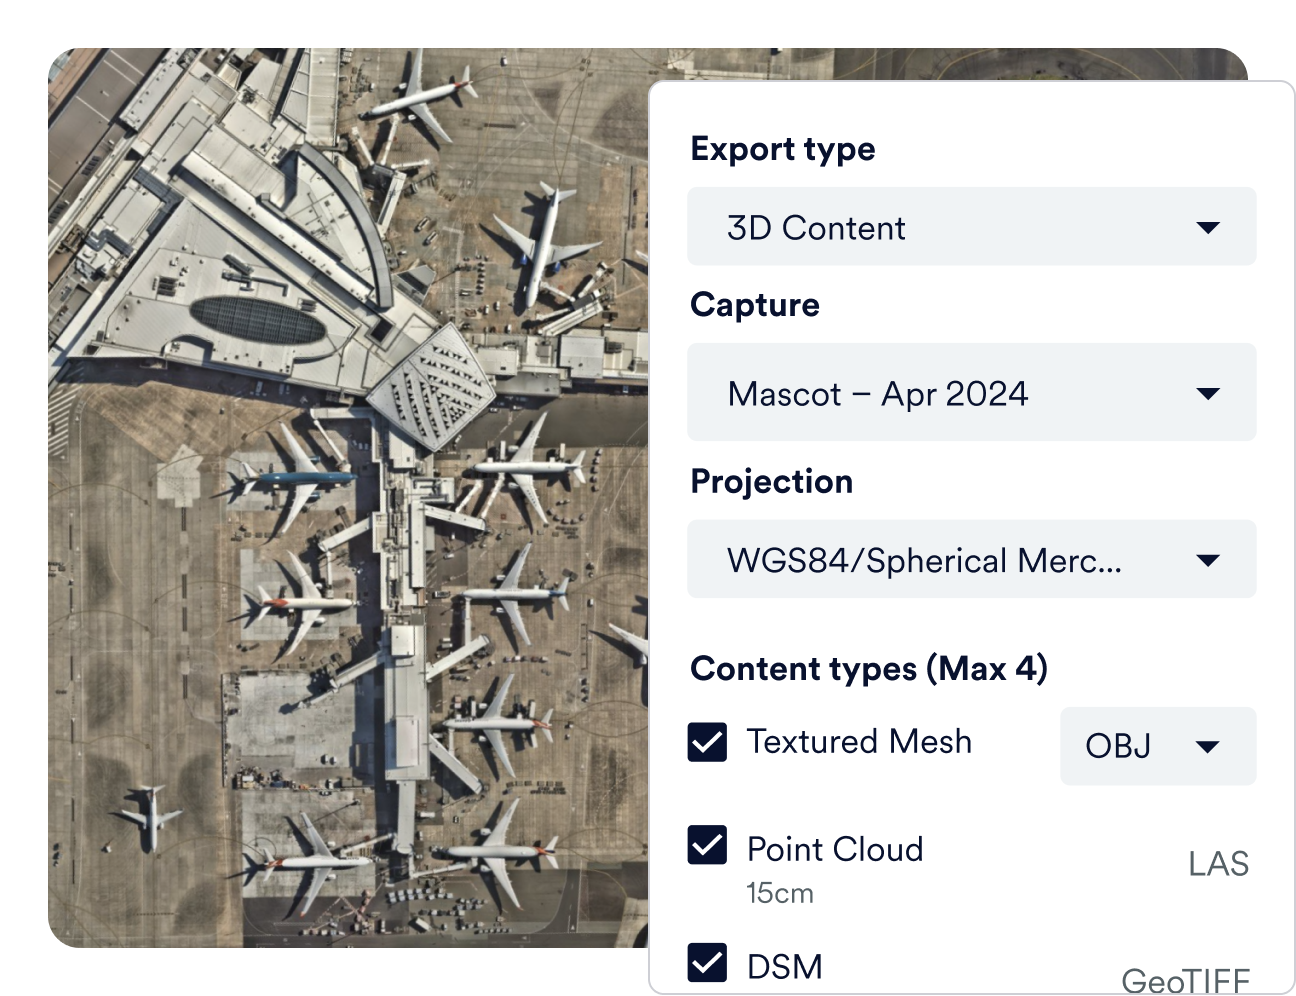The image size is (1296, 996).
Task: Click the Mascot – Apr 2024 capture
Action: (x=878, y=392)
